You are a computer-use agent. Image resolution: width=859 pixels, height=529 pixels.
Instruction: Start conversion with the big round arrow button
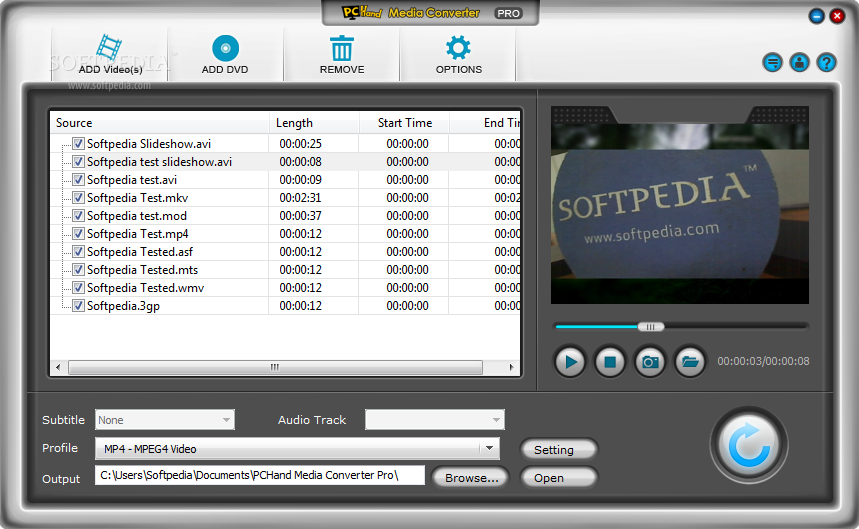click(749, 445)
